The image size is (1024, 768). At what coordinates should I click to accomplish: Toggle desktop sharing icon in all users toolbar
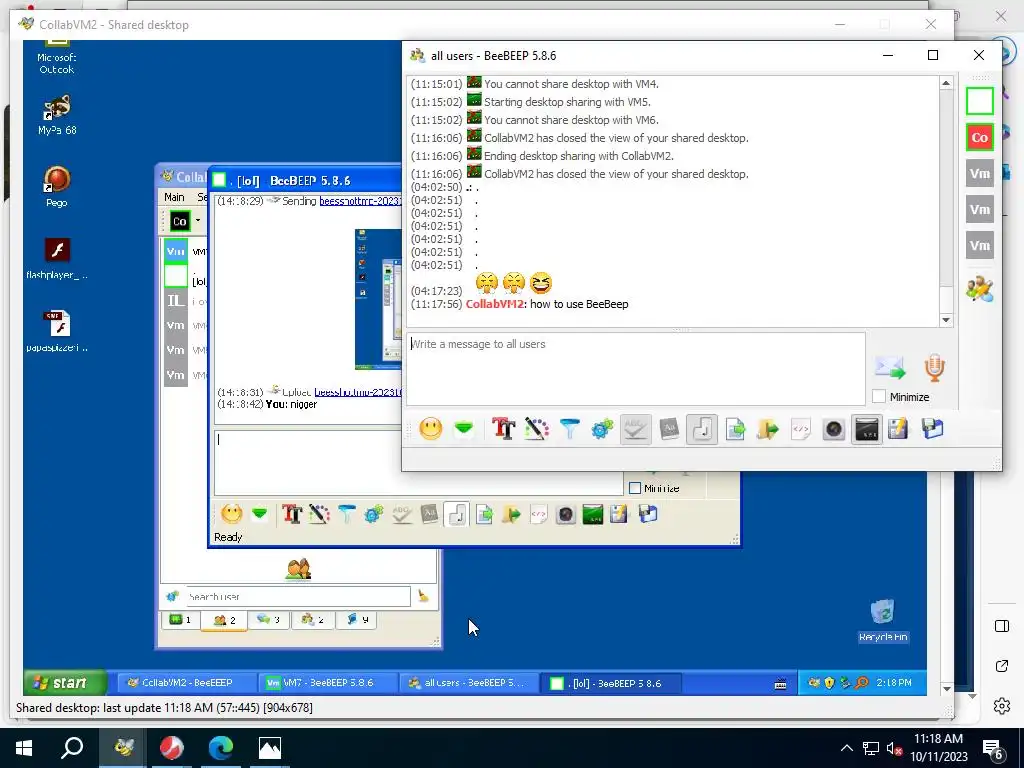[867, 429]
